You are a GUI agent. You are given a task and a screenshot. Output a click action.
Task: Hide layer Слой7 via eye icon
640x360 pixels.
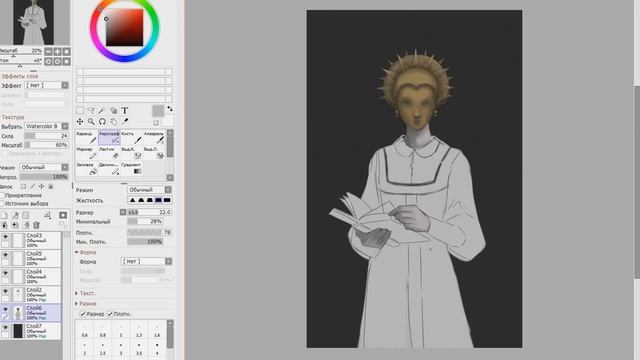[x=5, y=327]
